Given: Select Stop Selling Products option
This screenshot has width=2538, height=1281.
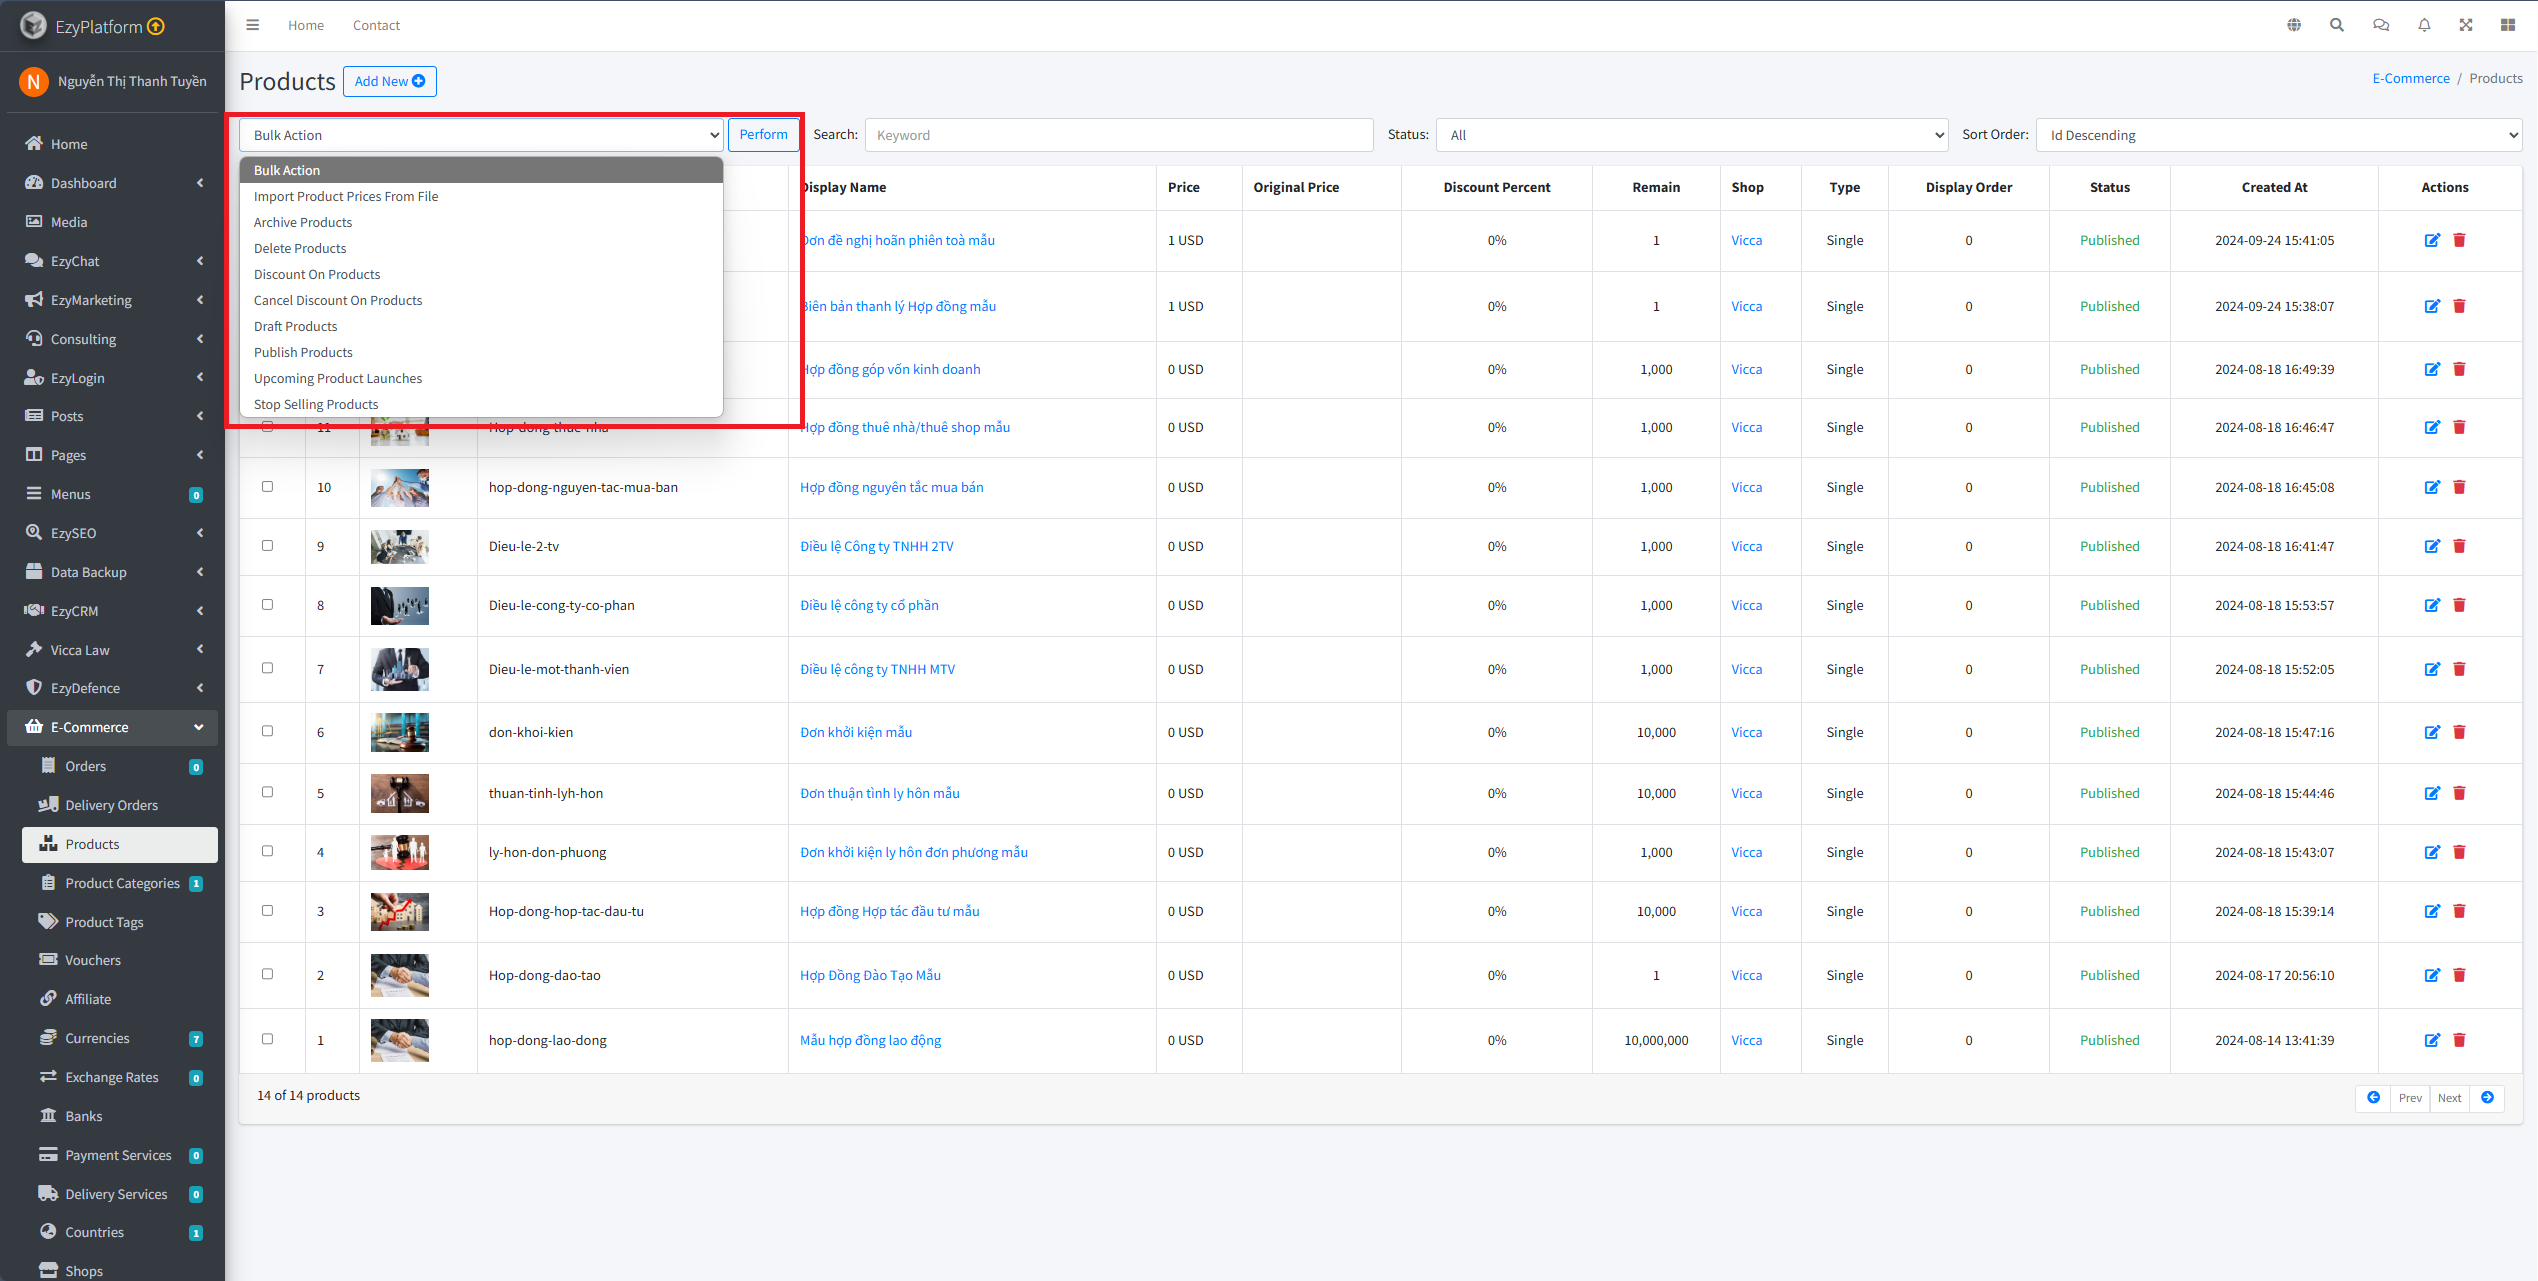Looking at the screenshot, I should [316, 404].
